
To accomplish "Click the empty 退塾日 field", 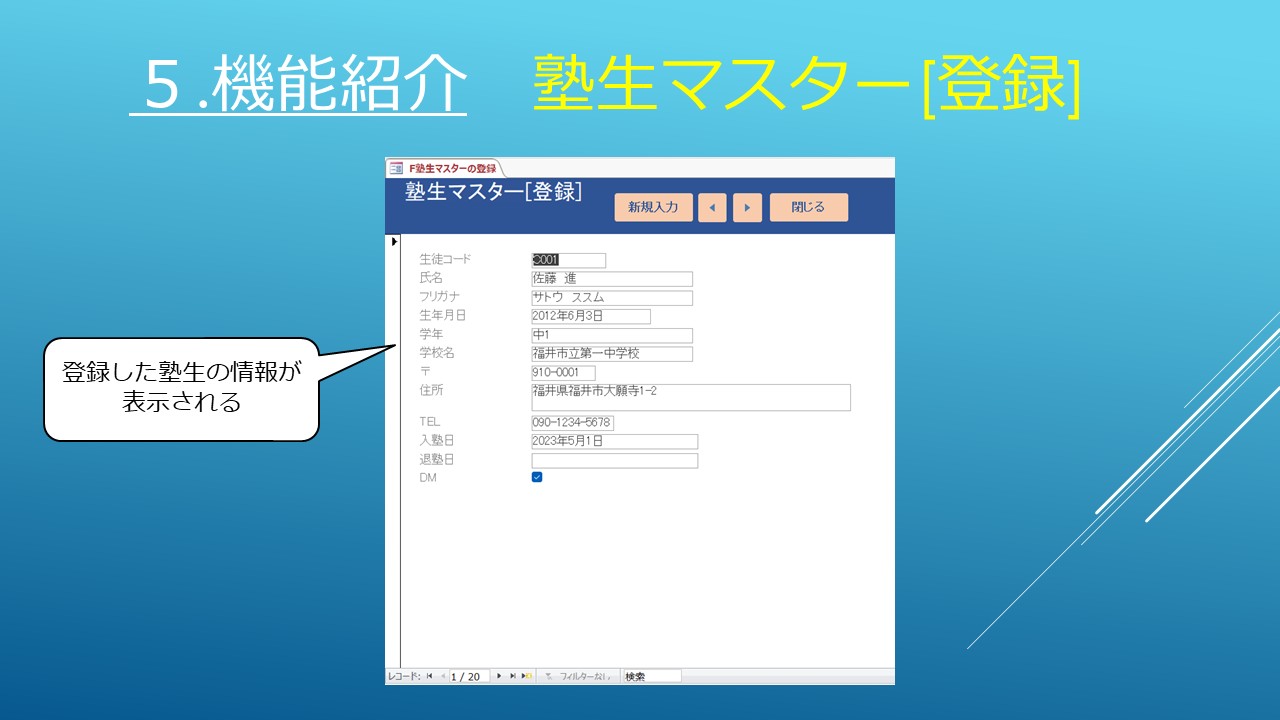I will pyautogui.click(x=614, y=461).
